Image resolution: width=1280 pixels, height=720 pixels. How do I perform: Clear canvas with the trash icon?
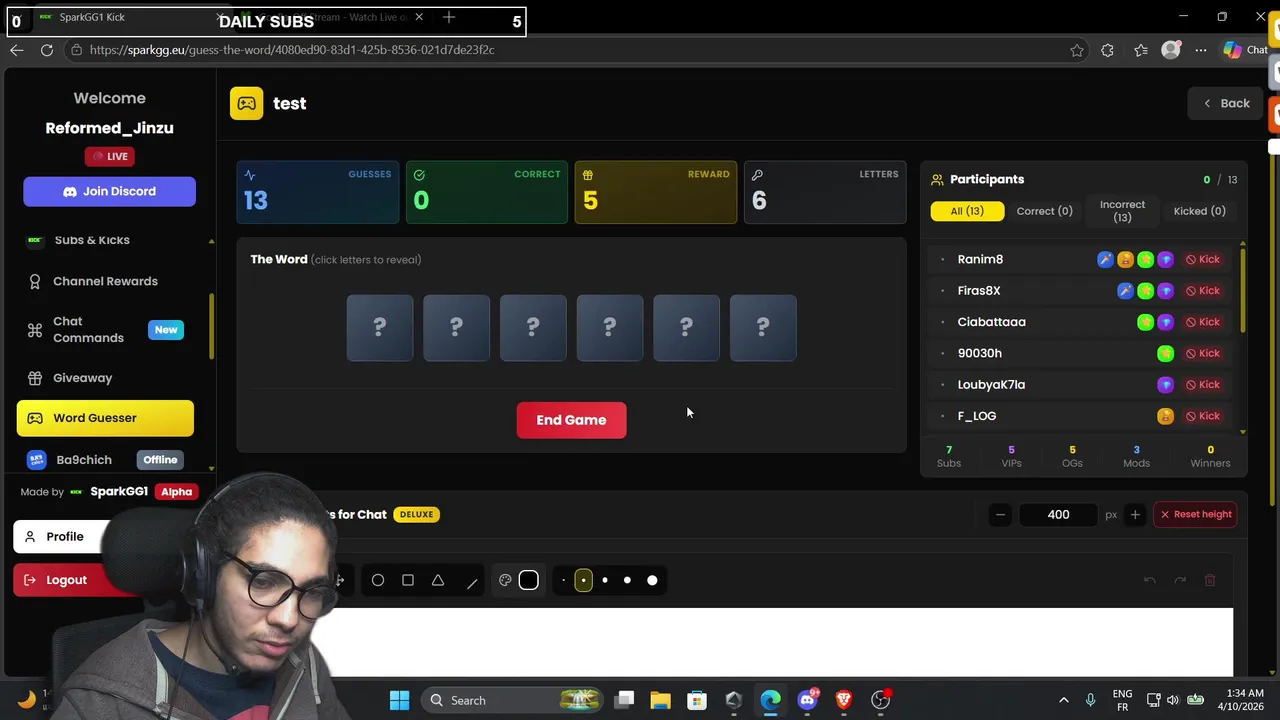pyautogui.click(x=1209, y=580)
